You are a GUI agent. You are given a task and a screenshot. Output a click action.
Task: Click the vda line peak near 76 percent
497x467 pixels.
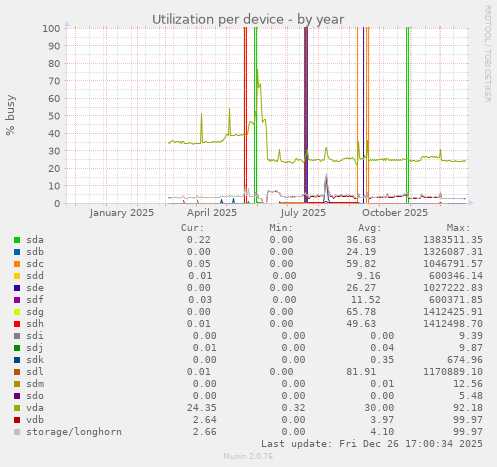pyautogui.click(x=257, y=71)
